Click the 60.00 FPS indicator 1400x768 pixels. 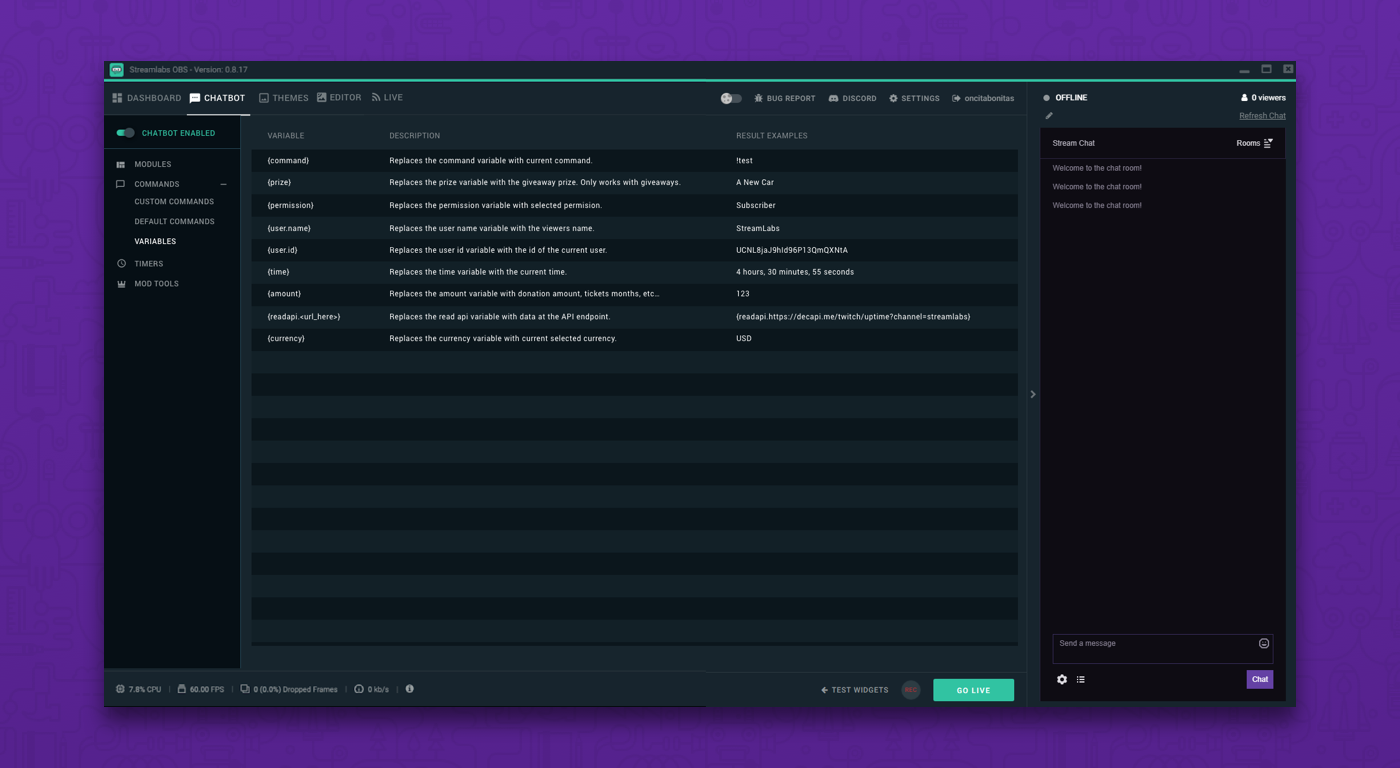click(x=200, y=690)
